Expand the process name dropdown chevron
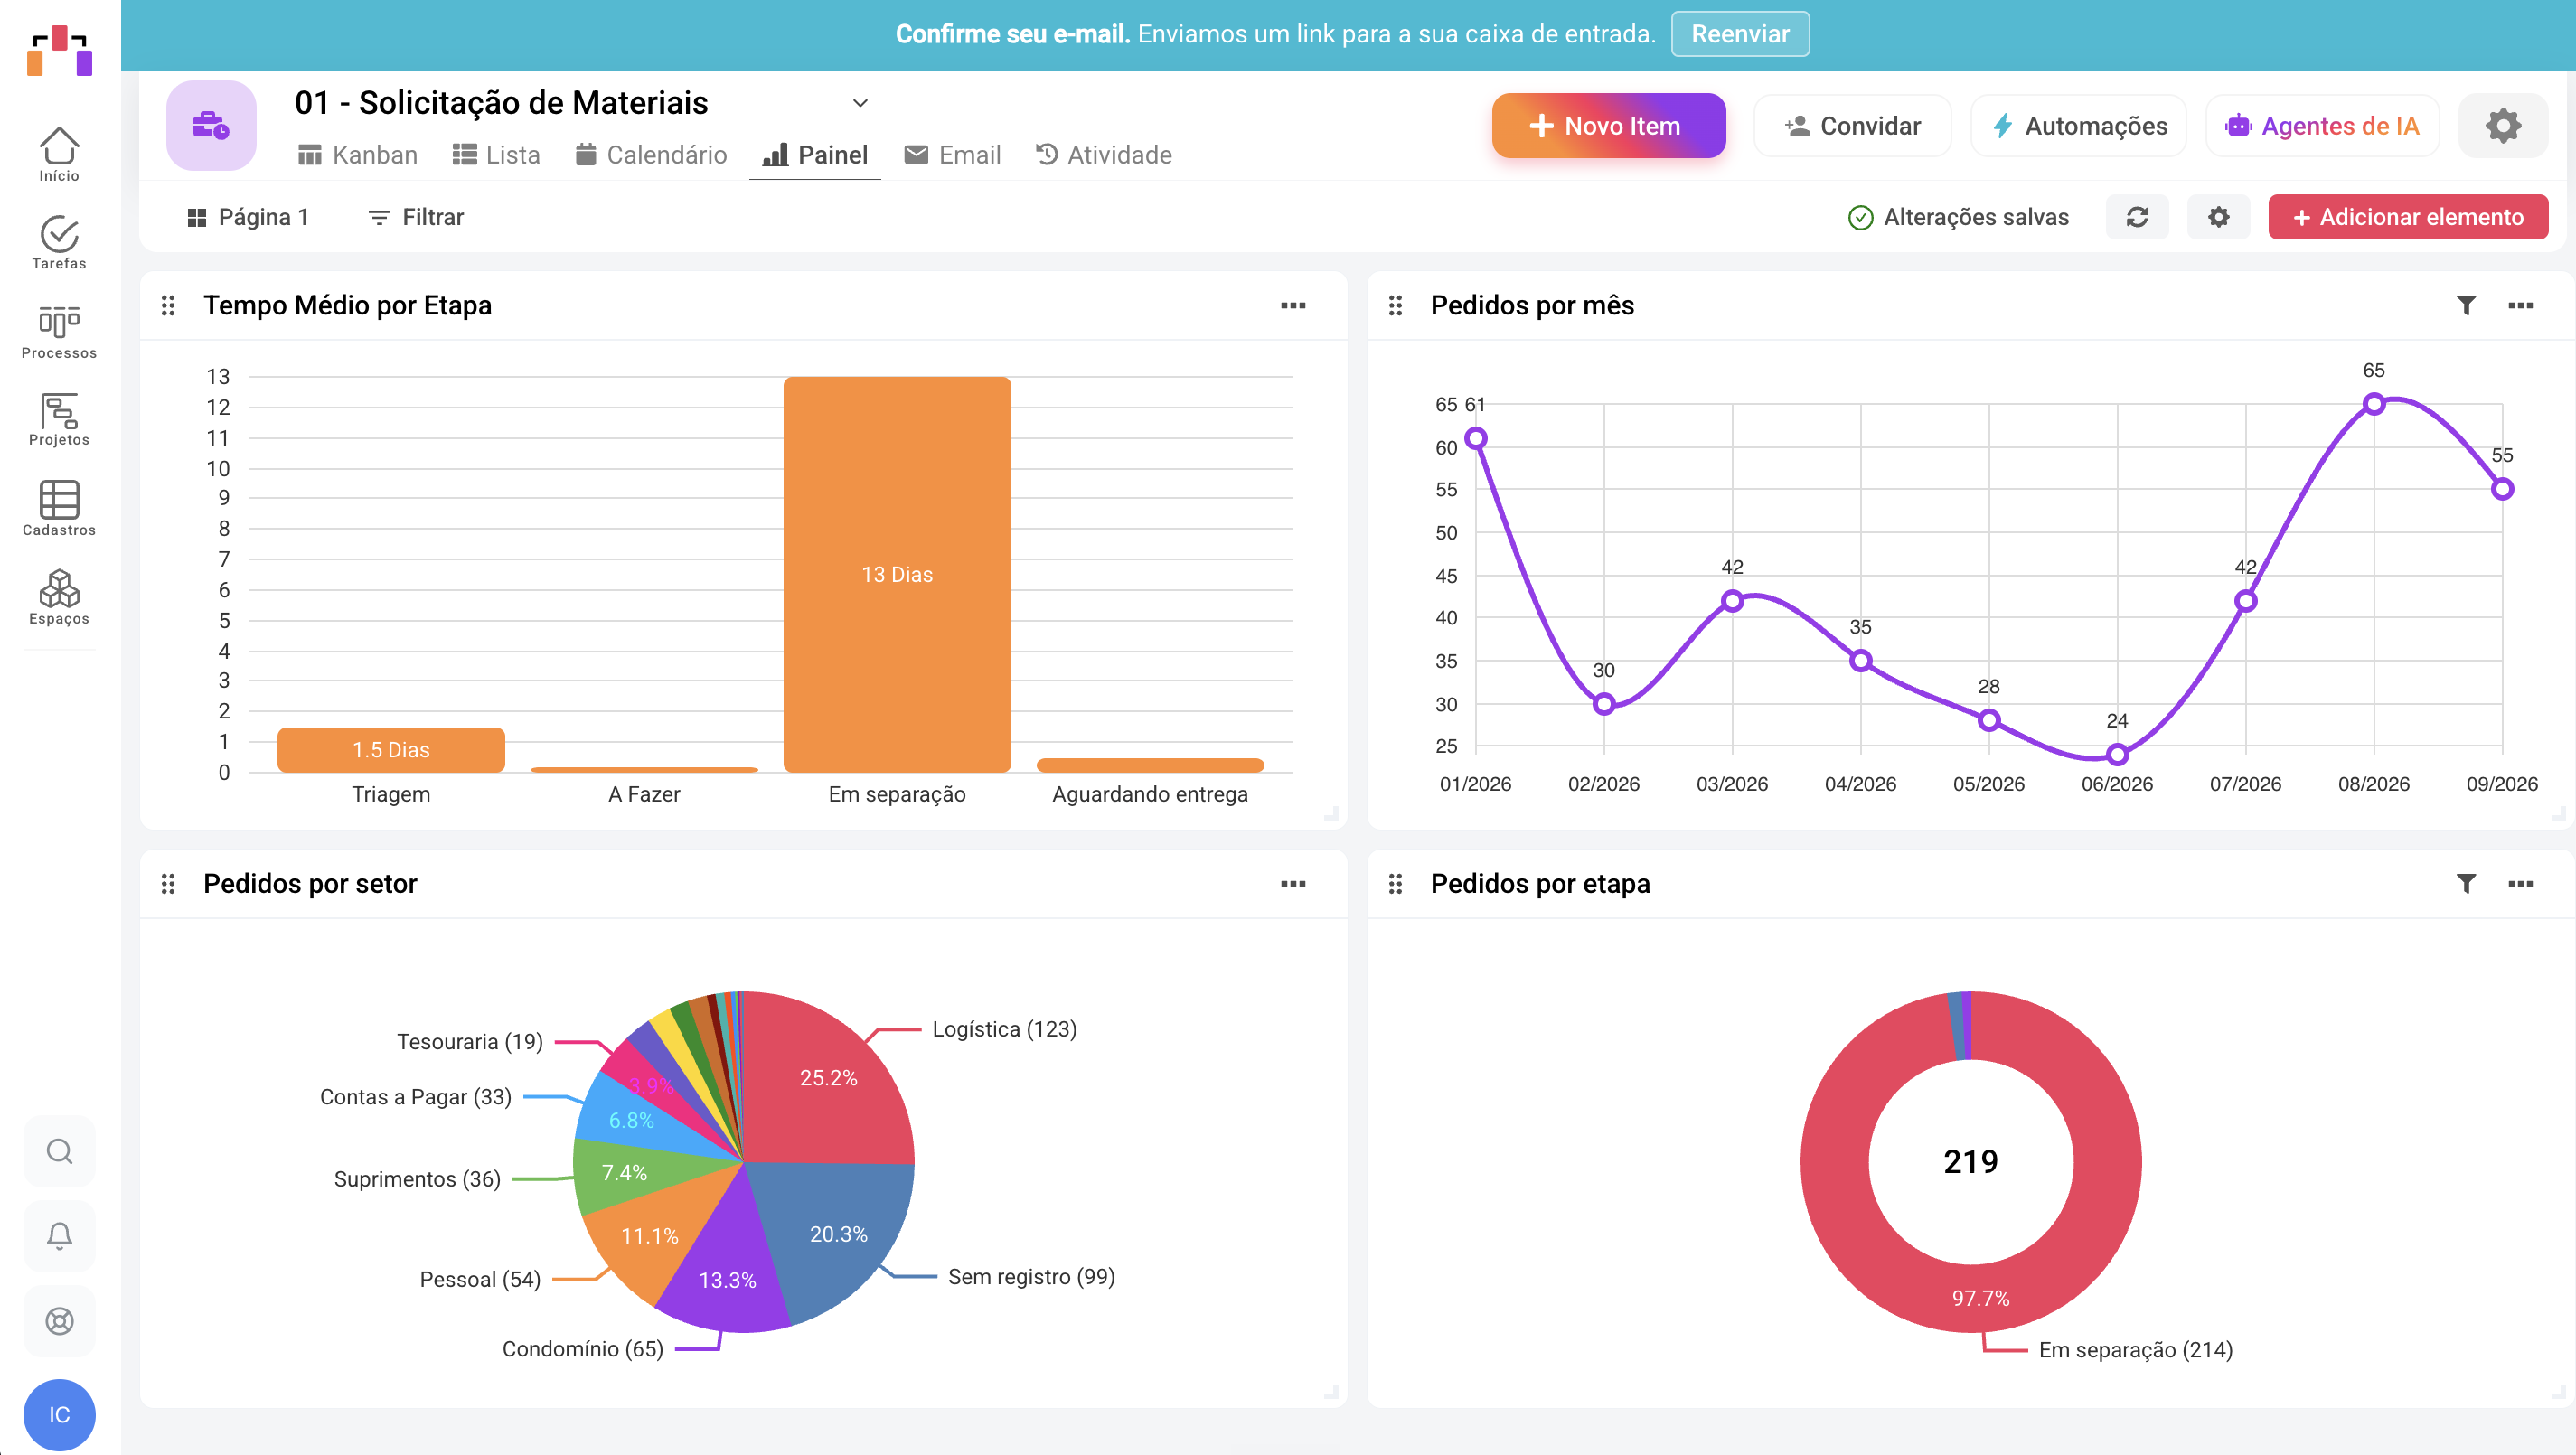 coord(860,103)
